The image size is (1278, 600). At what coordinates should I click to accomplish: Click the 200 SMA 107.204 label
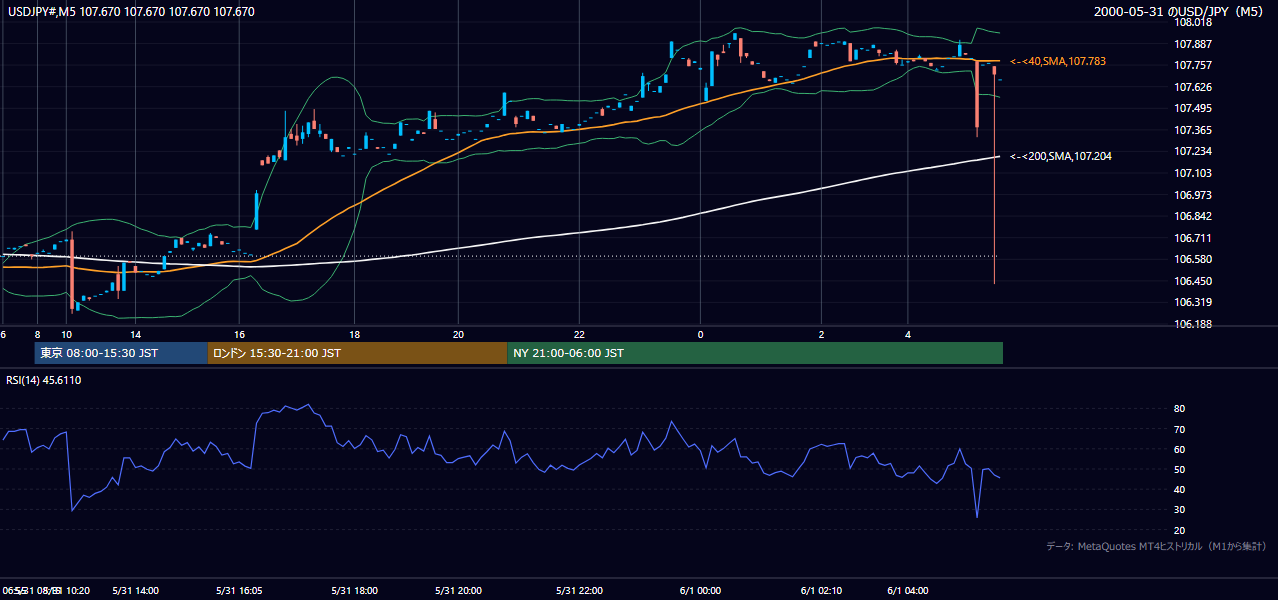(1061, 156)
